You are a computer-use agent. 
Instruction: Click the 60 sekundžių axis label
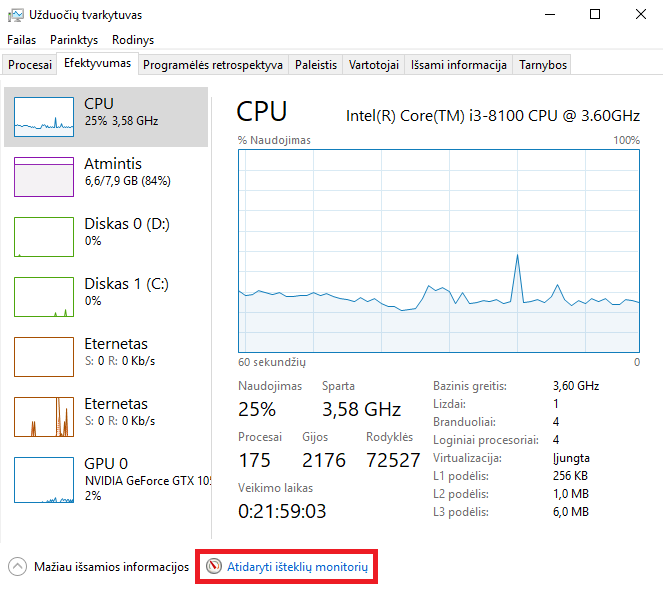[x=271, y=362]
